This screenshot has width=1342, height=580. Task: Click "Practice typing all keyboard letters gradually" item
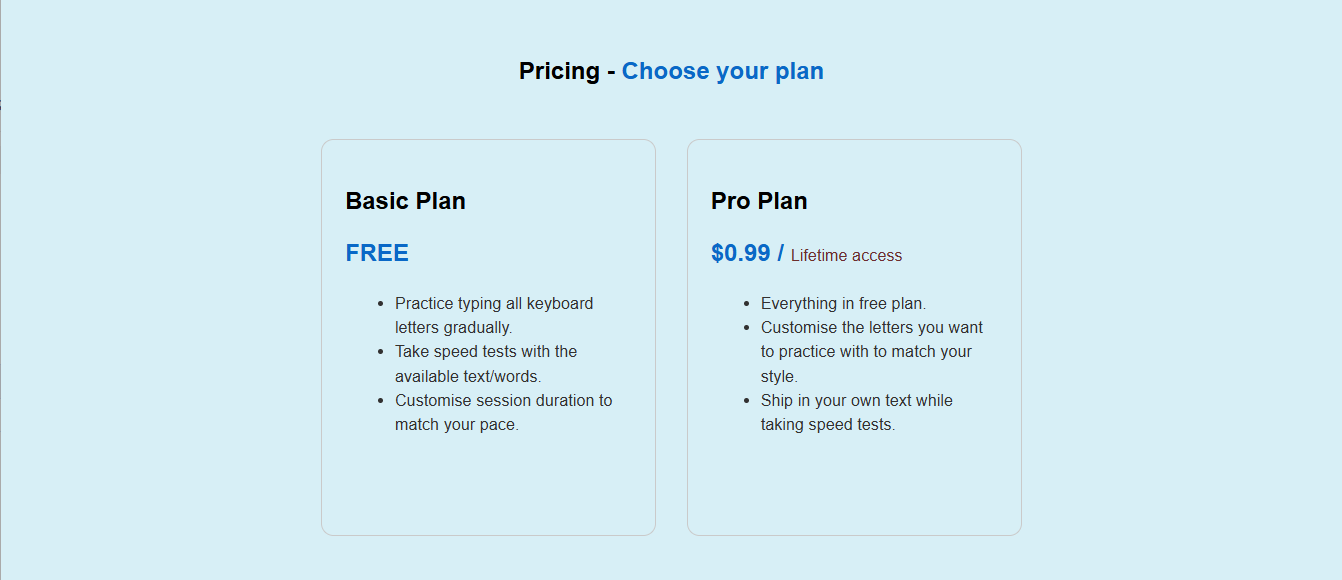[493, 315]
